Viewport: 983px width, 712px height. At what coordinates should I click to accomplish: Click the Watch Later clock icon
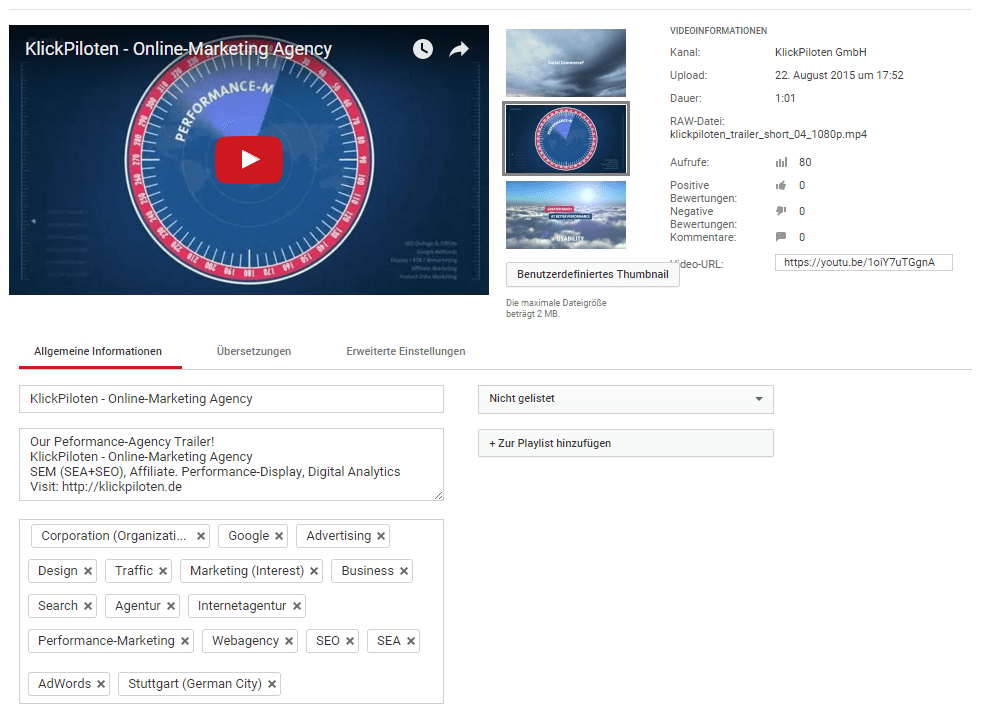pos(423,49)
